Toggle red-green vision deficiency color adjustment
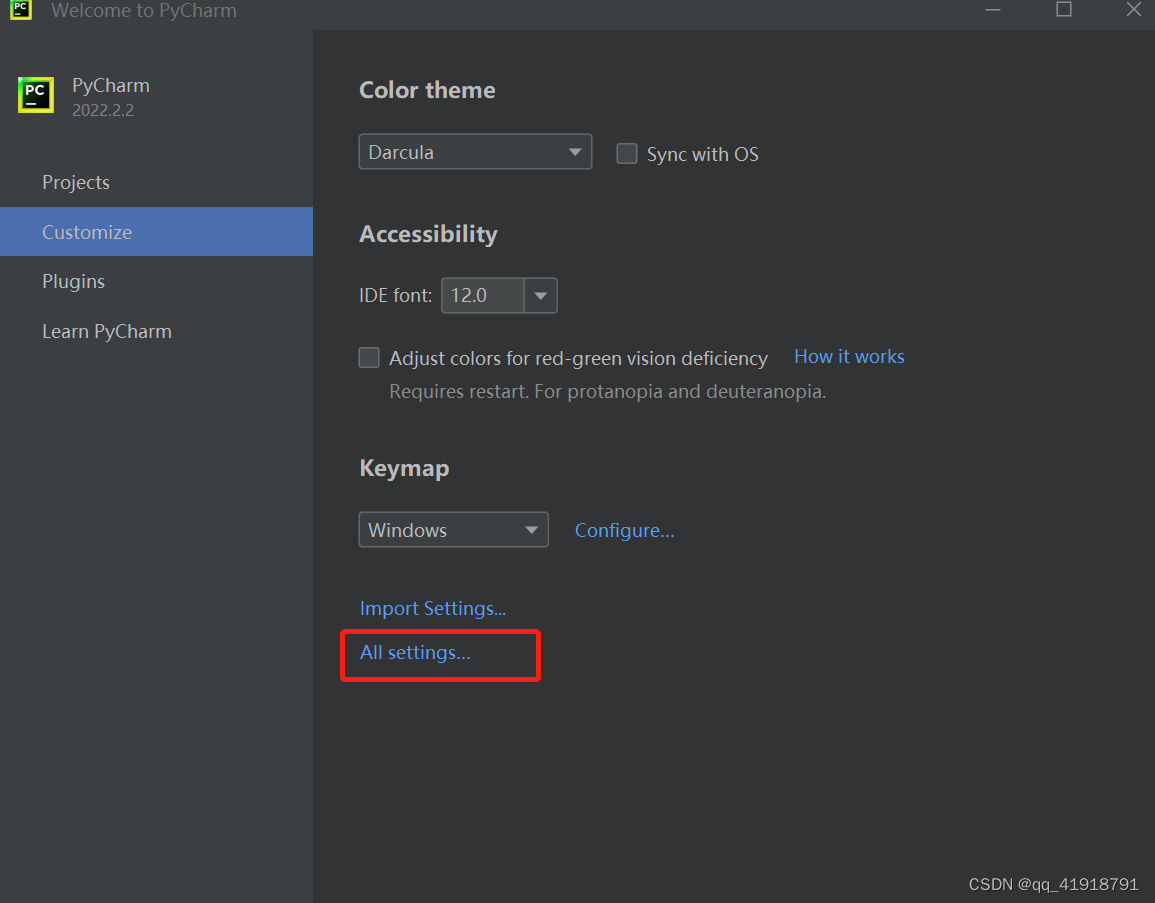Viewport: 1155px width, 903px height. tap(369, 357)
